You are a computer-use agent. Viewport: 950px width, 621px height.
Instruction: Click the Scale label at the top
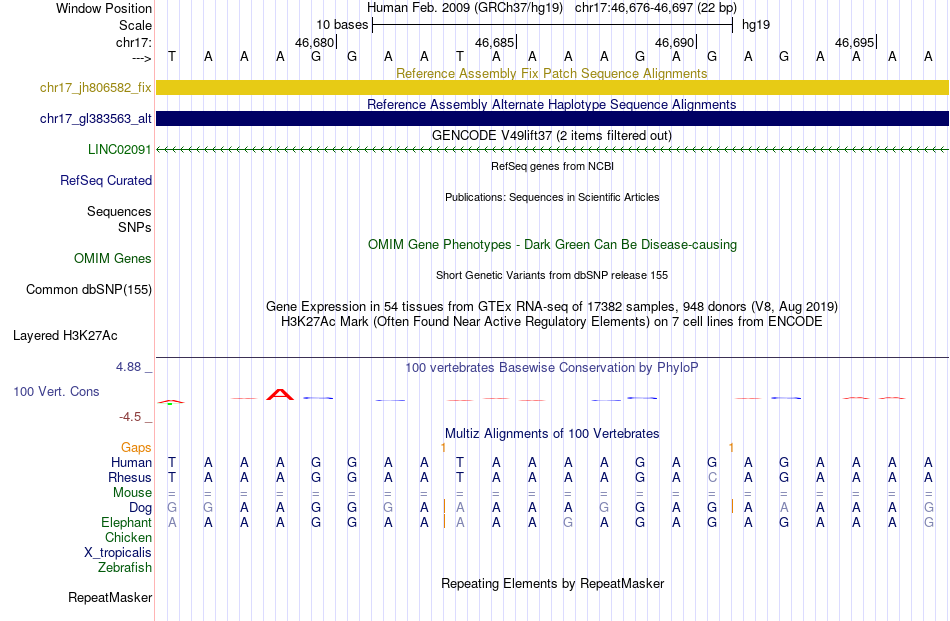click(135, 25)
